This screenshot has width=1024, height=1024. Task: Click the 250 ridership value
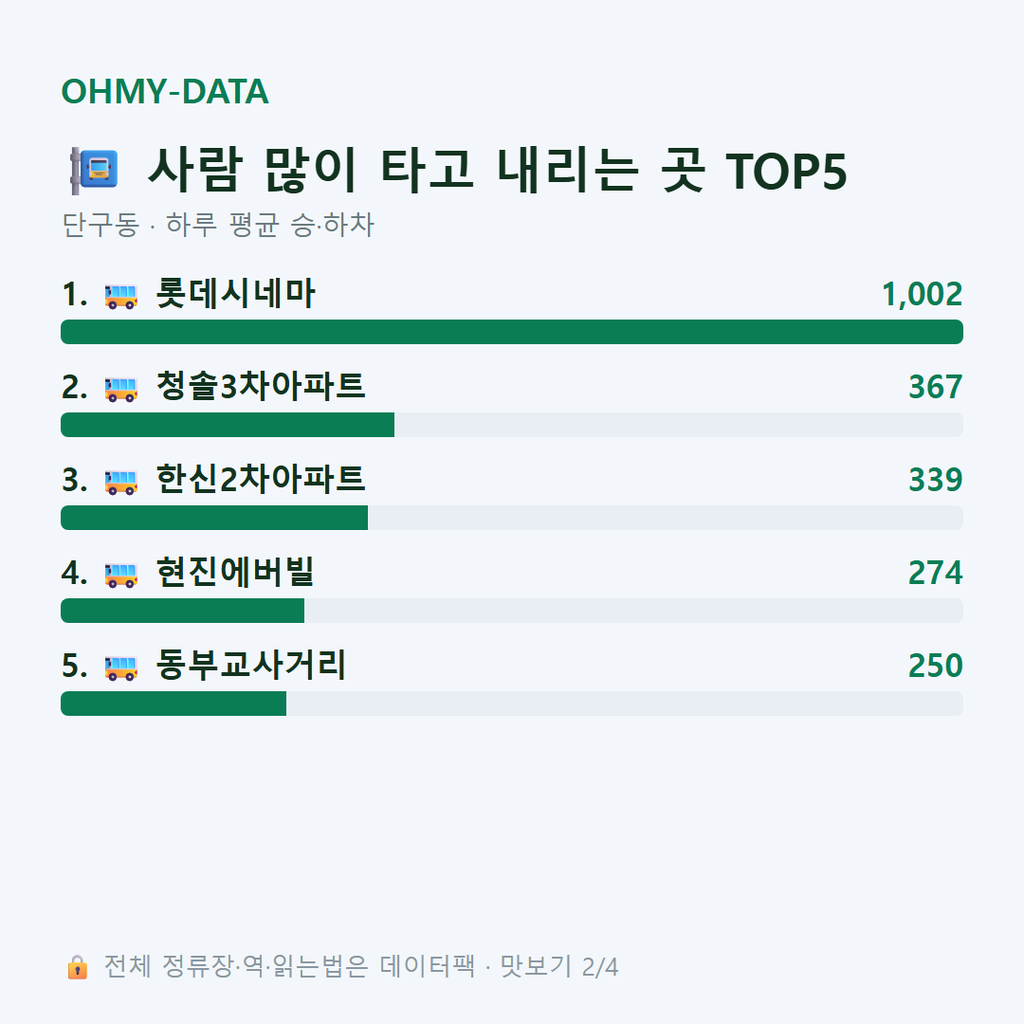tap(935, 665)
